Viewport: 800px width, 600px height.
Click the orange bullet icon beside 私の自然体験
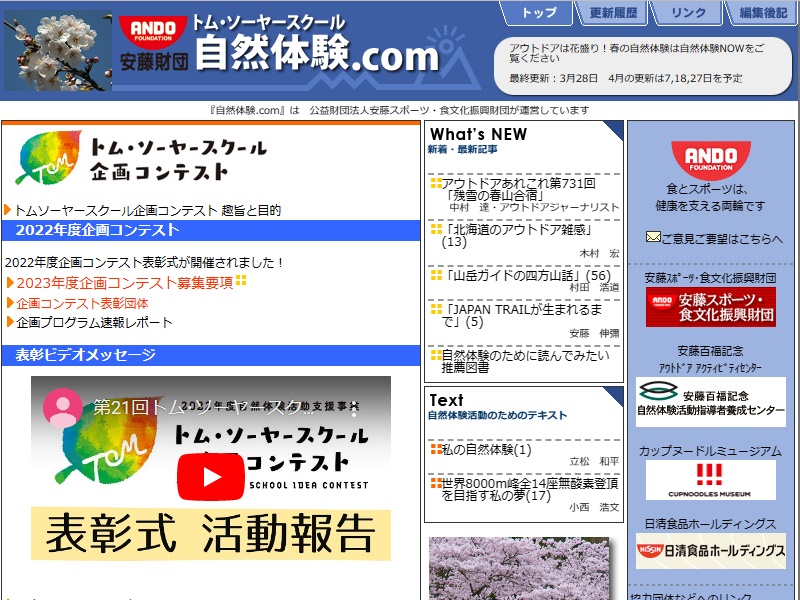coord(436,449)
